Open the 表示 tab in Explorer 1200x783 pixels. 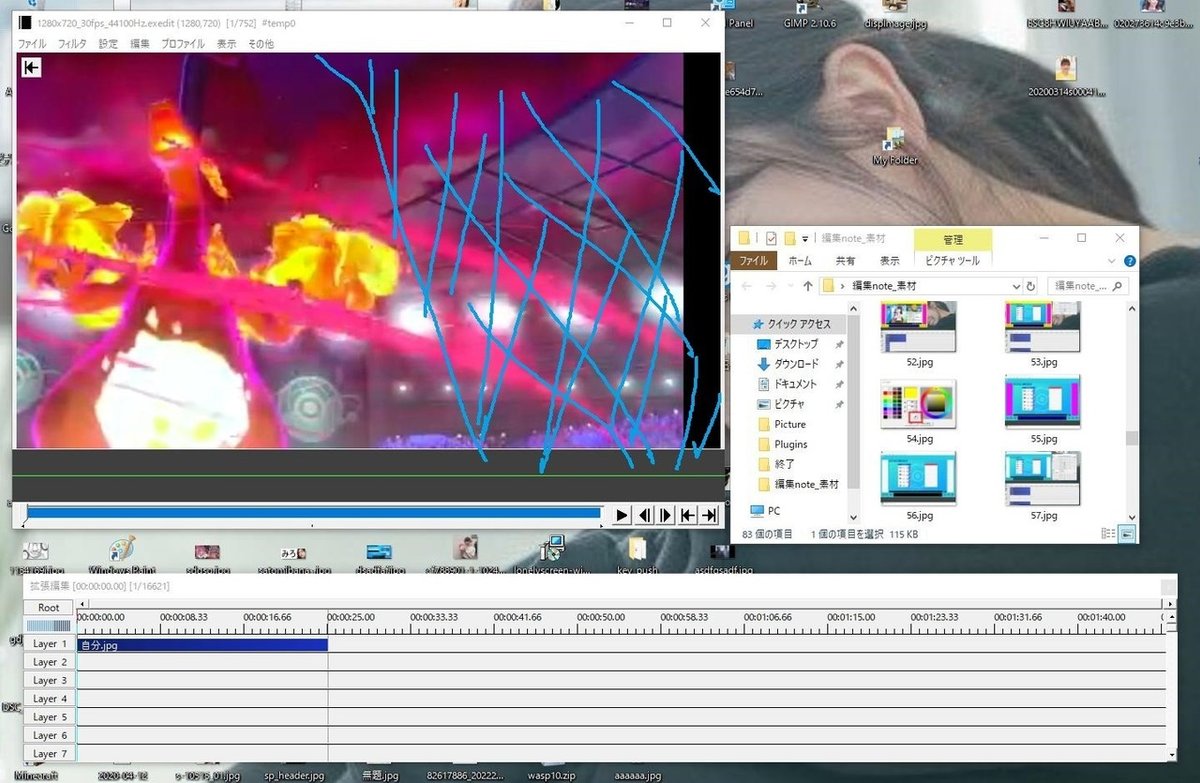pos(889,260)
